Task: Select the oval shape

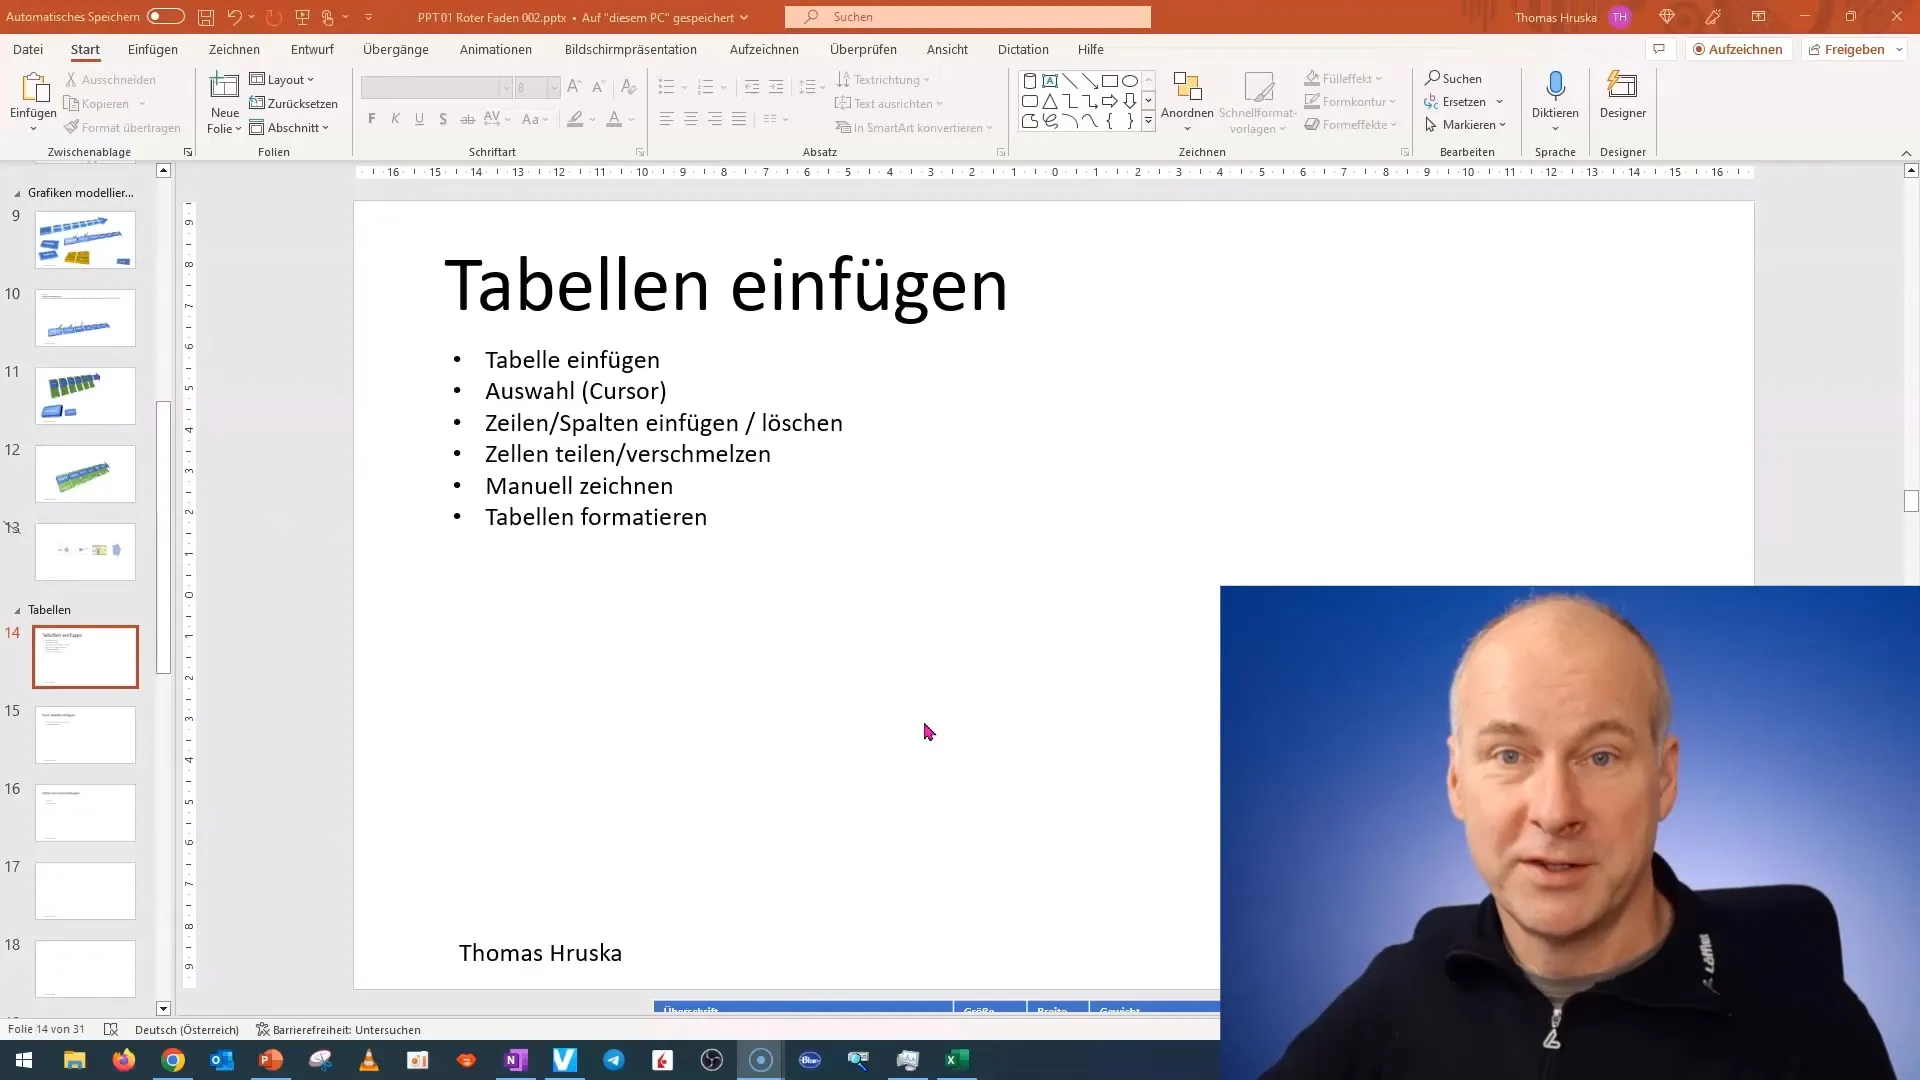Action: coord(1130,81)
